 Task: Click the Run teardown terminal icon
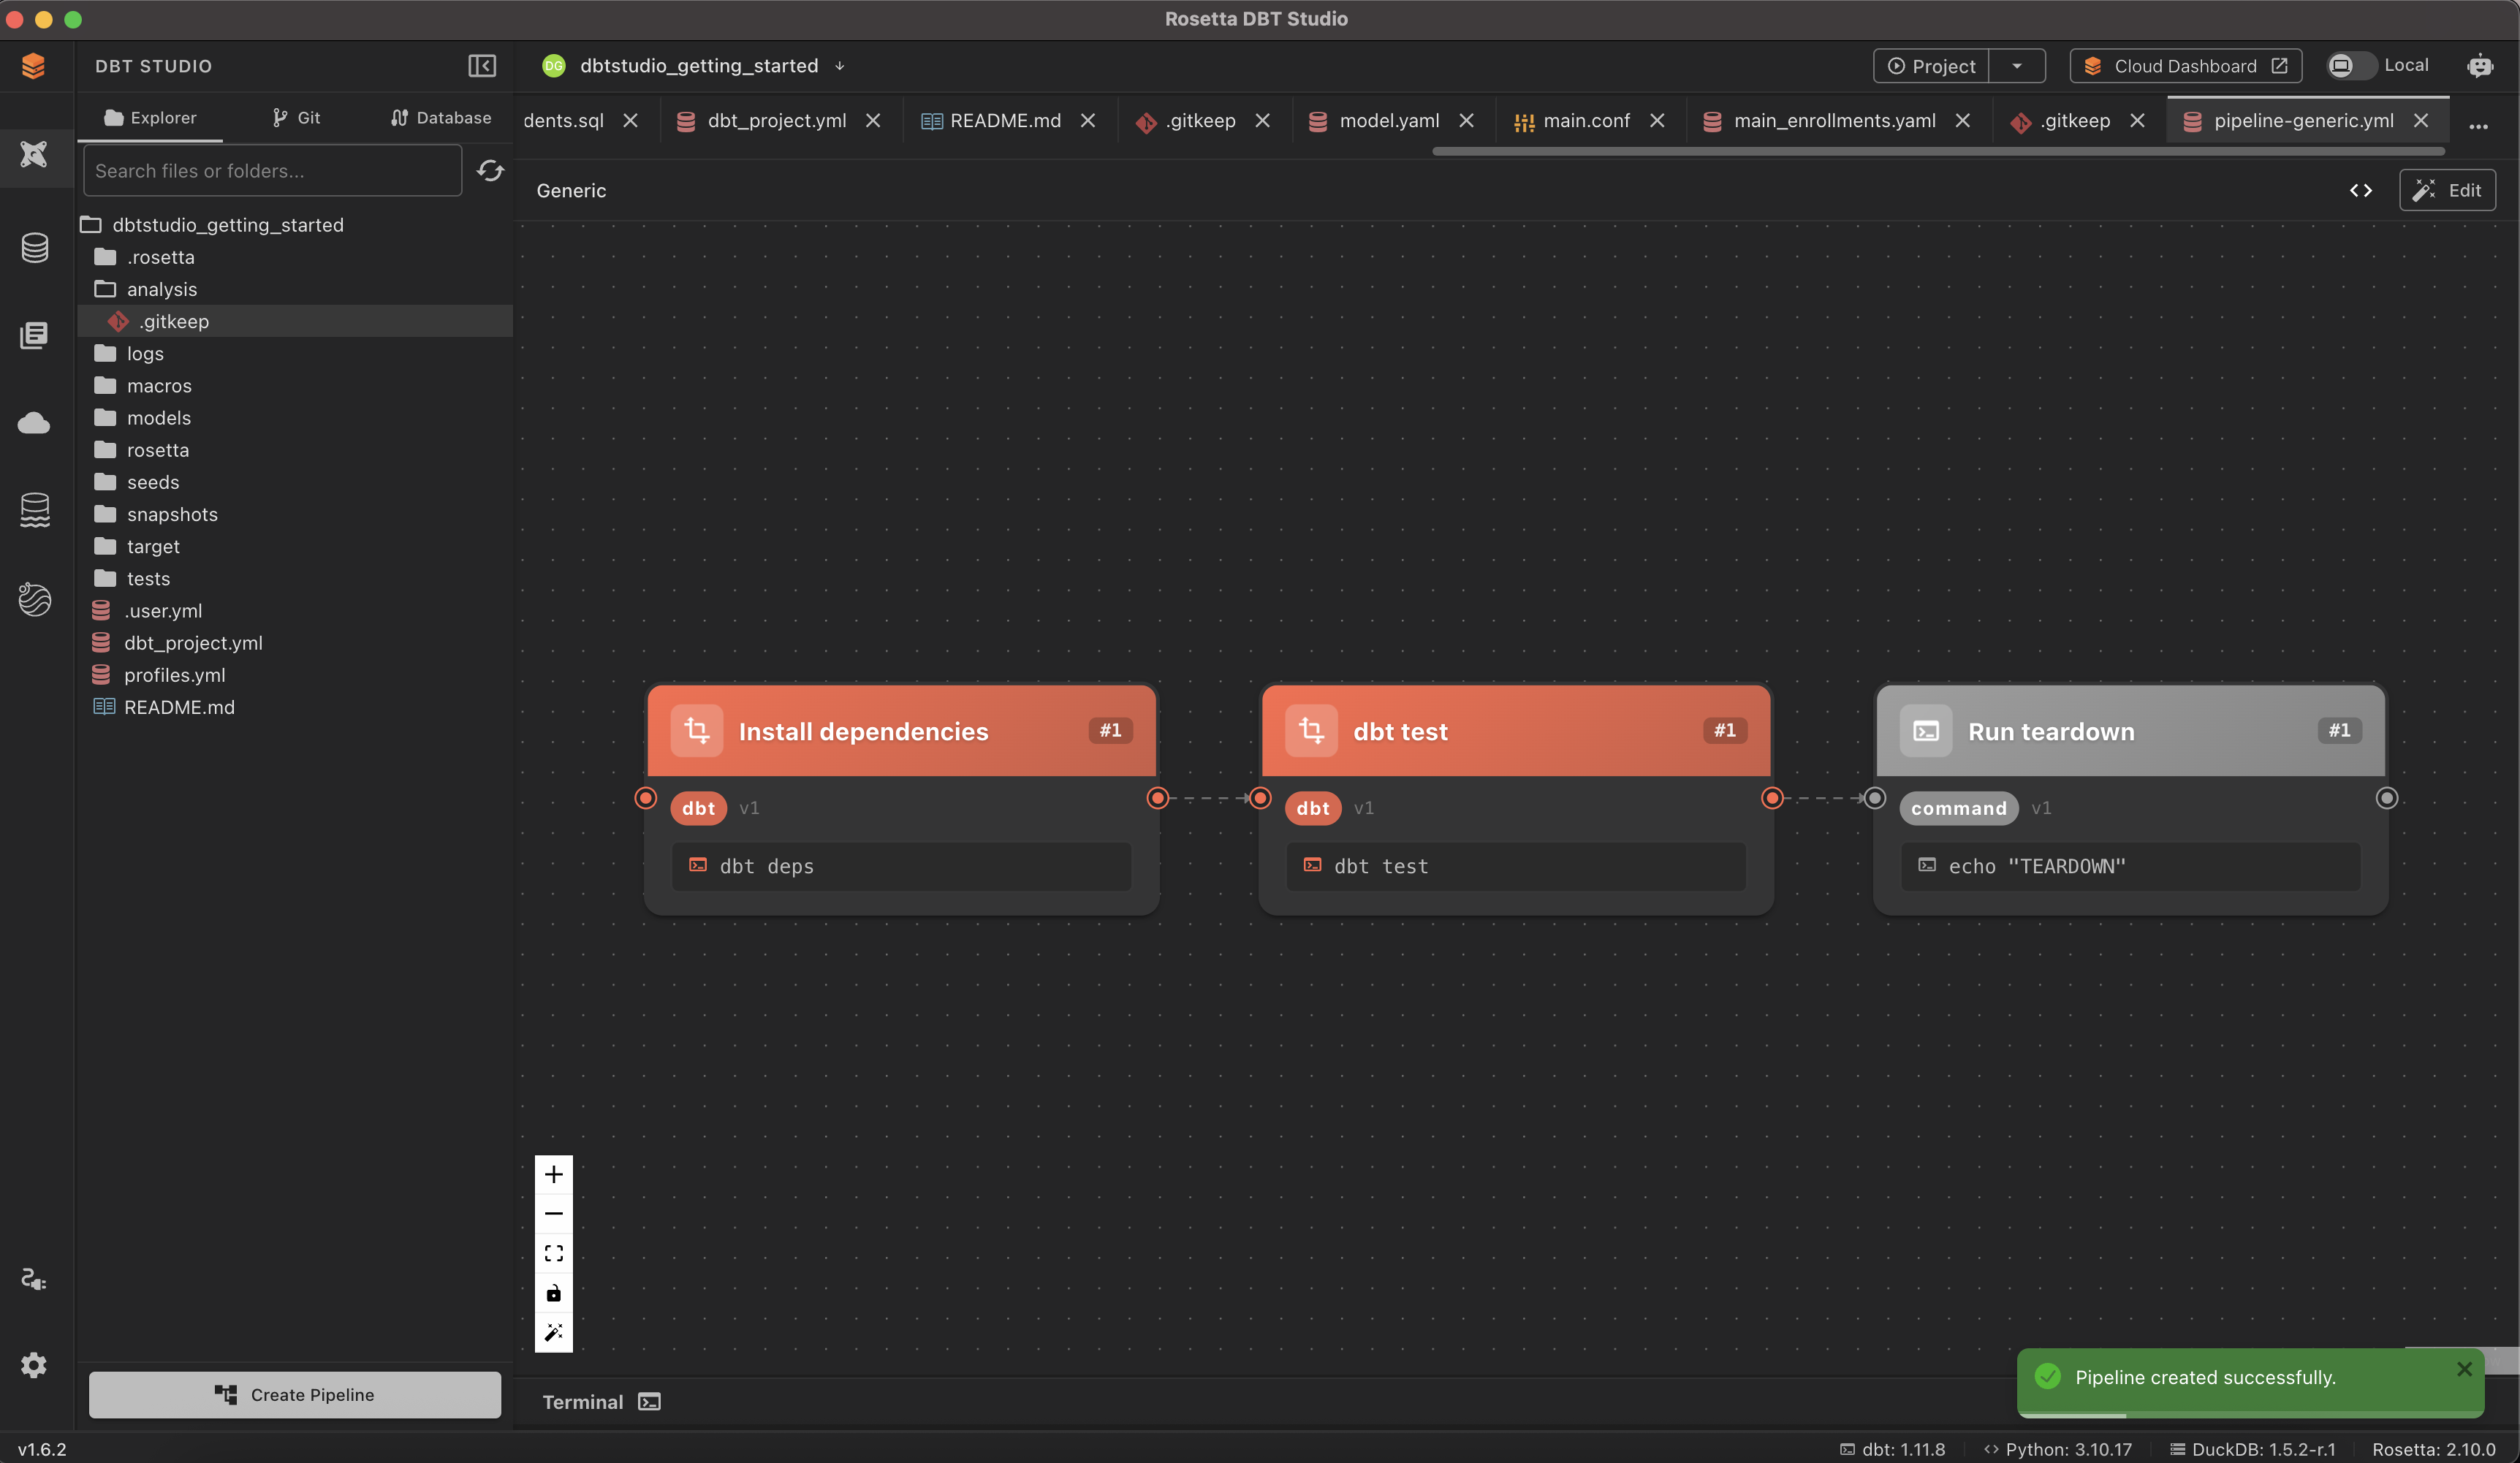tap(1926, 731)
